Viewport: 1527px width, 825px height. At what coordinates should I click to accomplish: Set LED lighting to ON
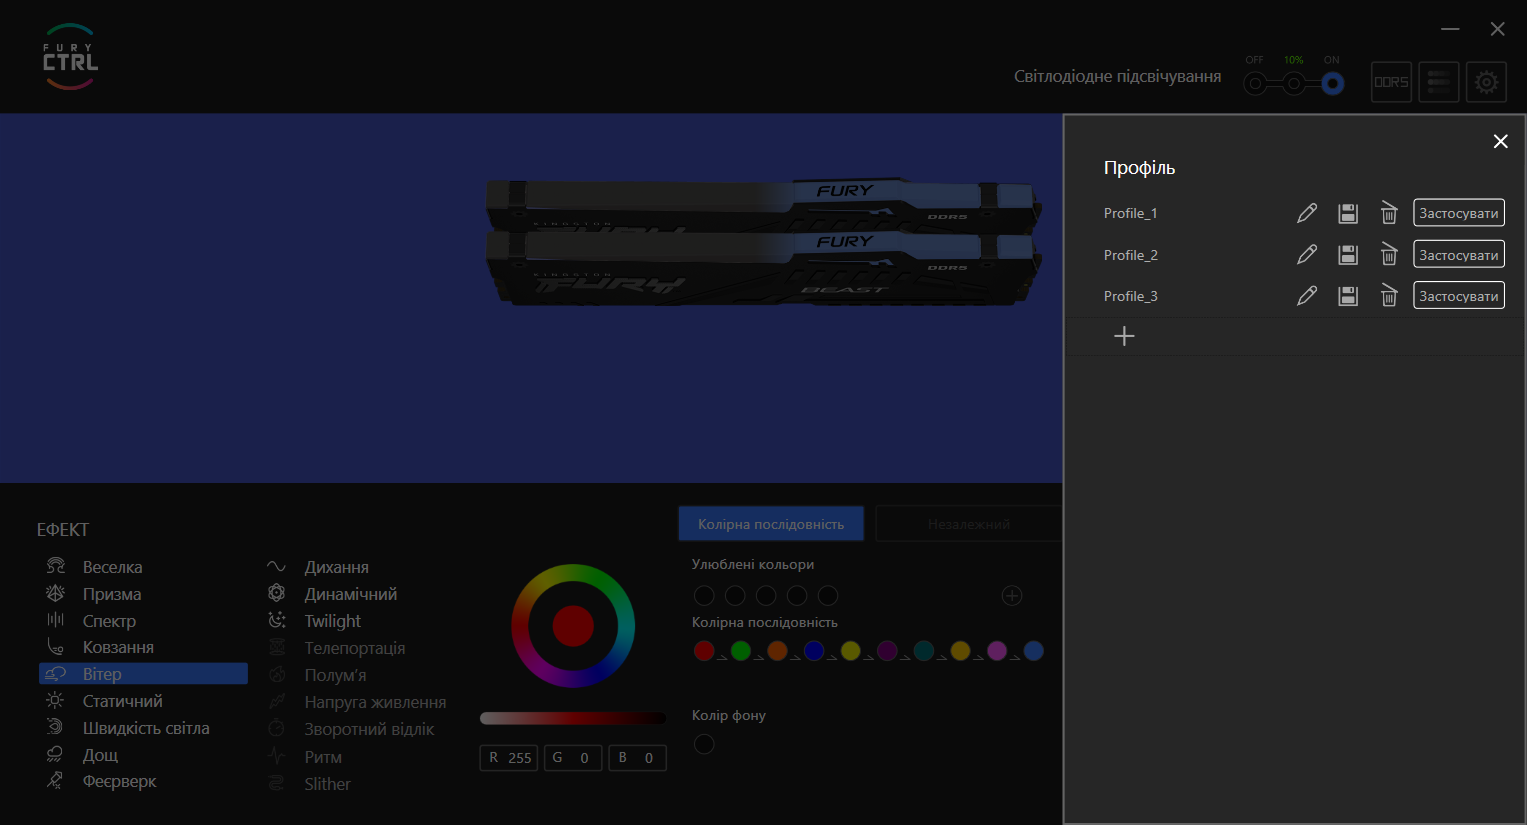pyautogui.click(x=1332, y=84)
